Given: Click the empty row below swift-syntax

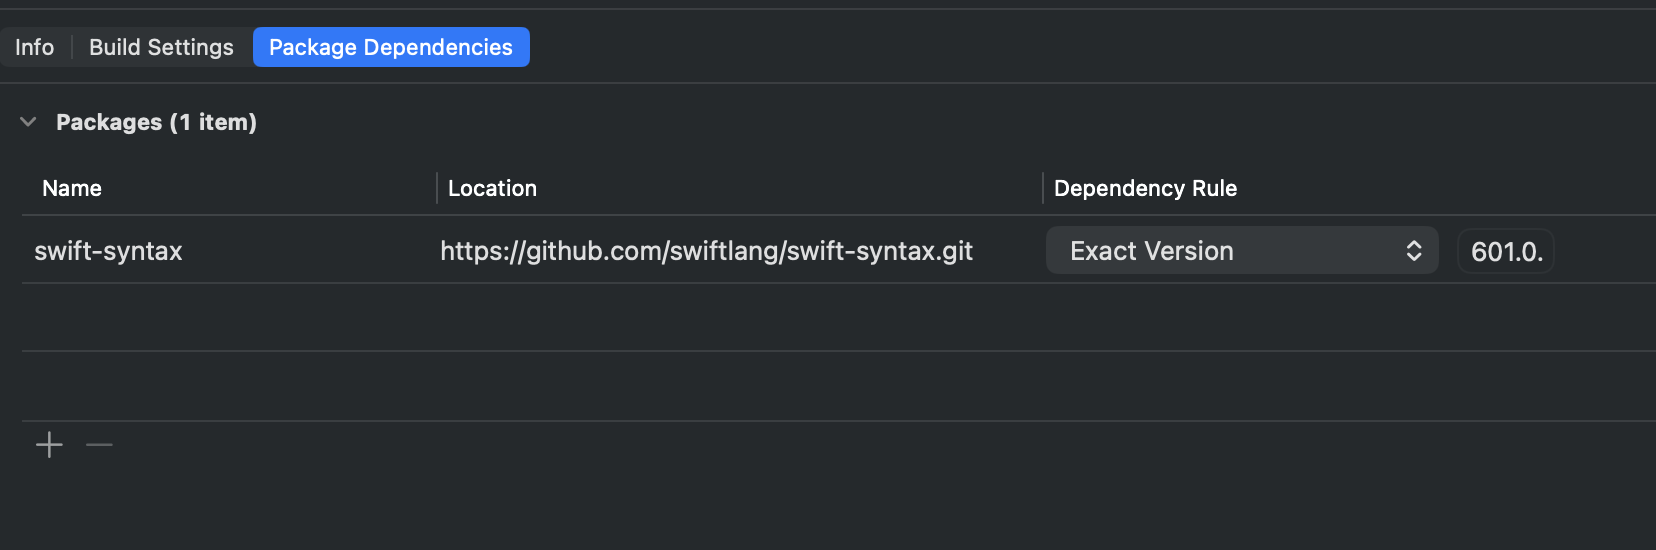Looking at the screenshot, I should click(x=700, y=317).
